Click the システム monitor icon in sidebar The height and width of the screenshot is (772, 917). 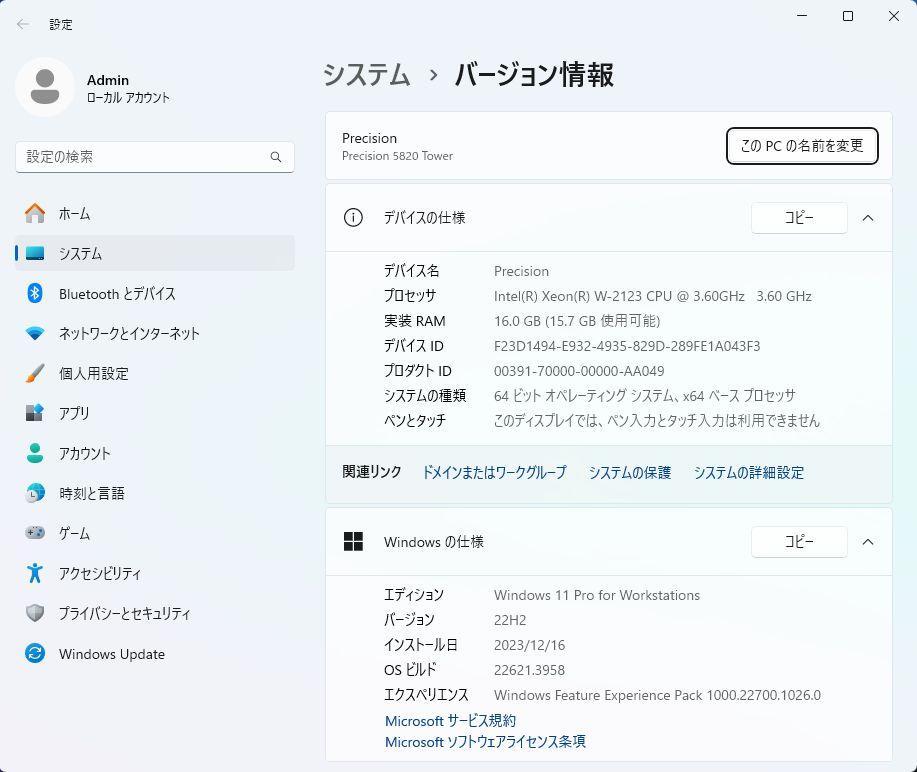point(35,253)
